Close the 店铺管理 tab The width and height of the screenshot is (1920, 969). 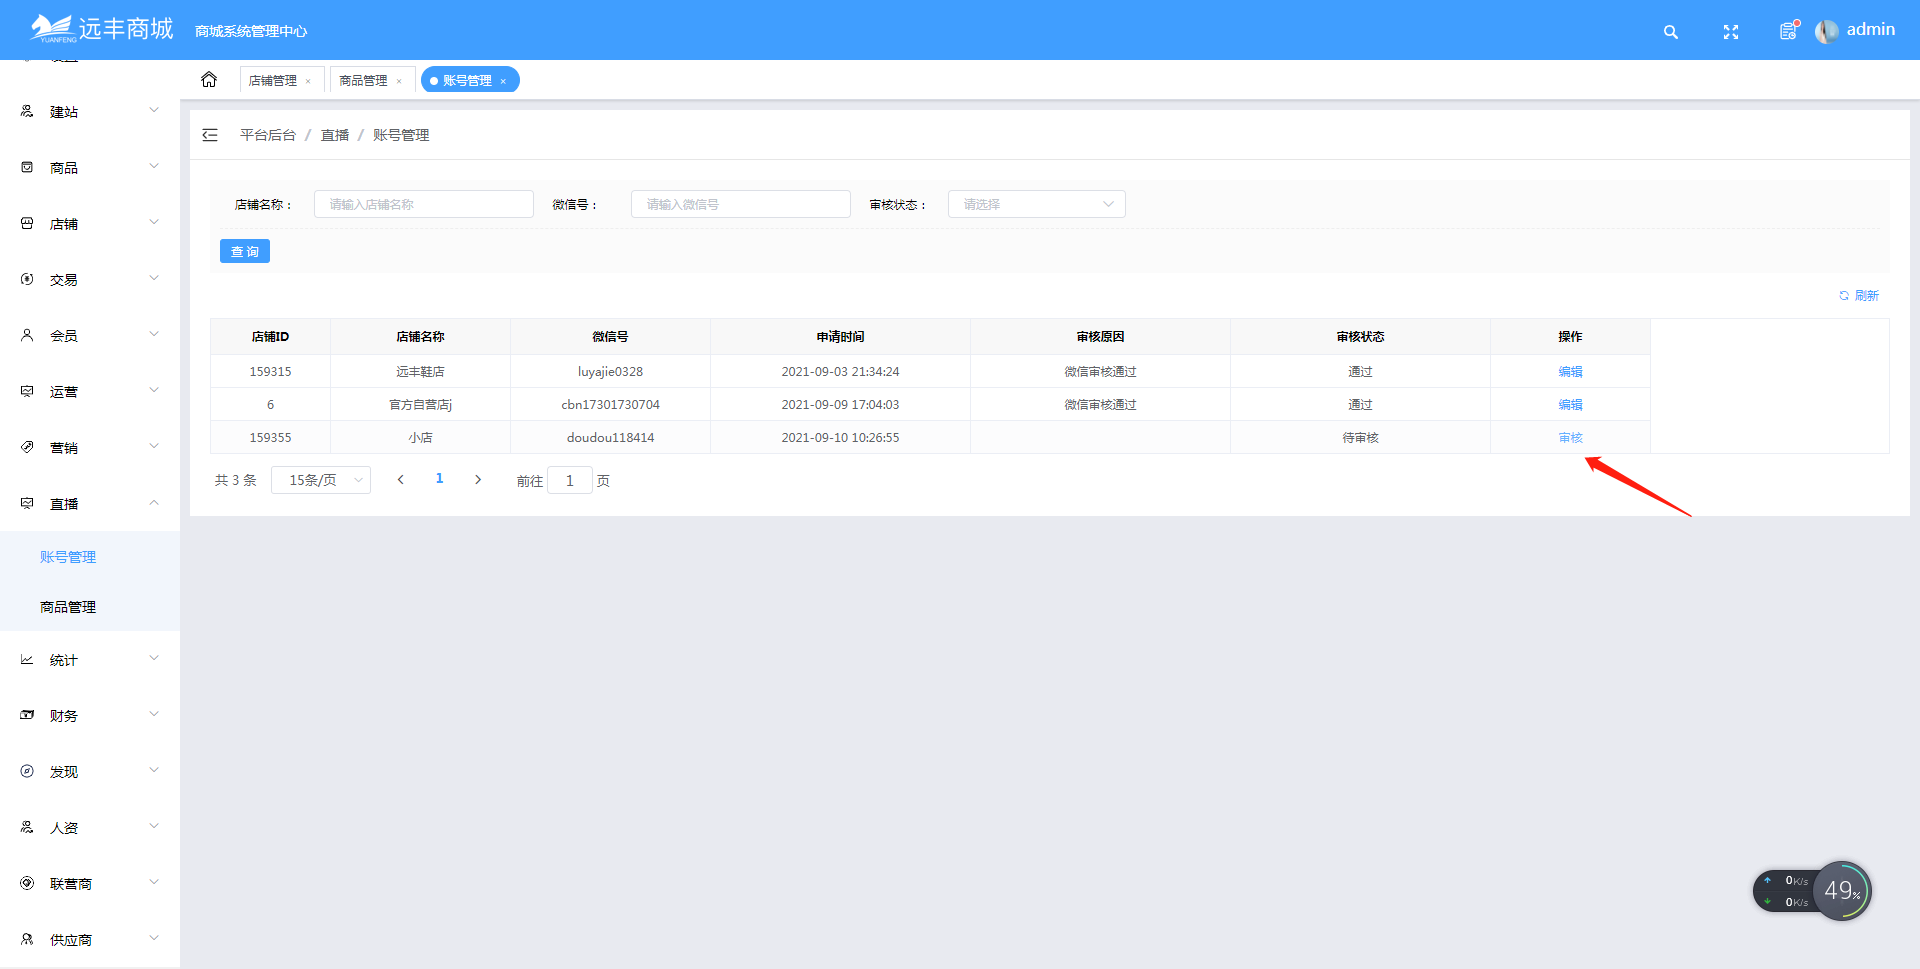308,81
